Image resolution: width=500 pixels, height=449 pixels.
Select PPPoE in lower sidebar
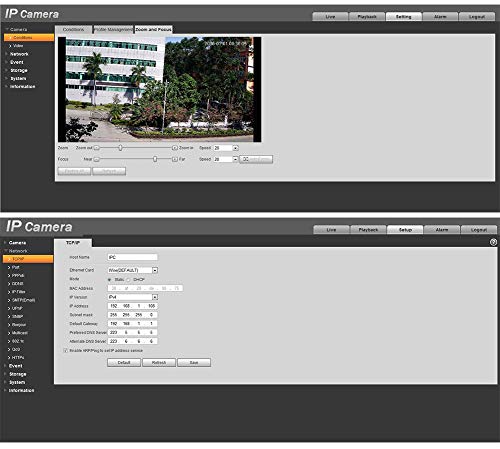tap(18, 275)
